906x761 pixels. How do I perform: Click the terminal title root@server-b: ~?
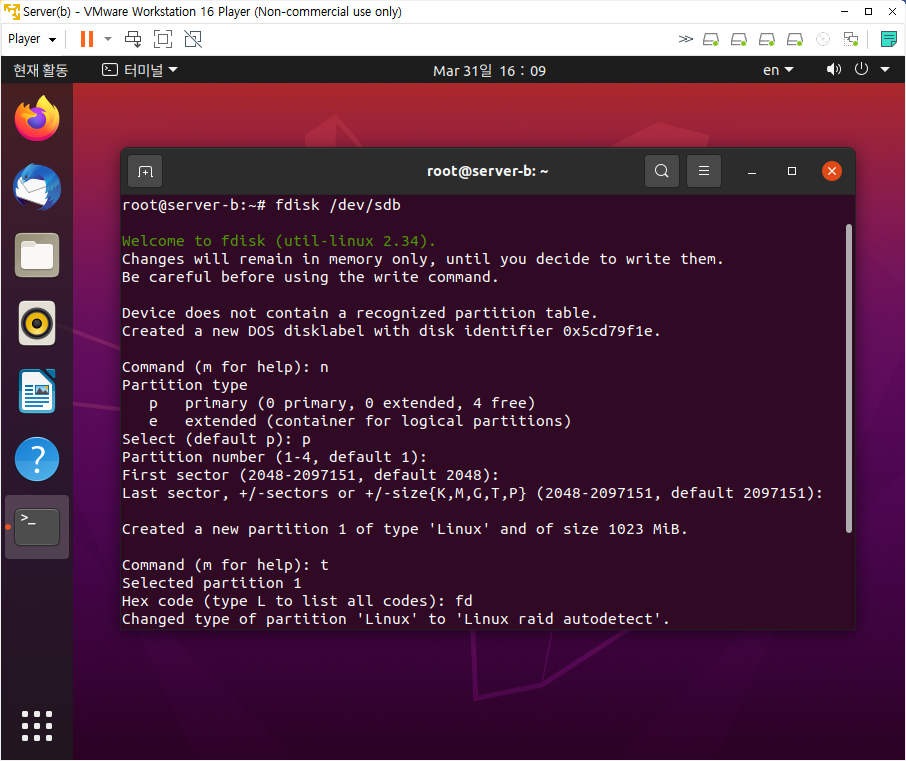pyautogui.click(x=488, y=171)
